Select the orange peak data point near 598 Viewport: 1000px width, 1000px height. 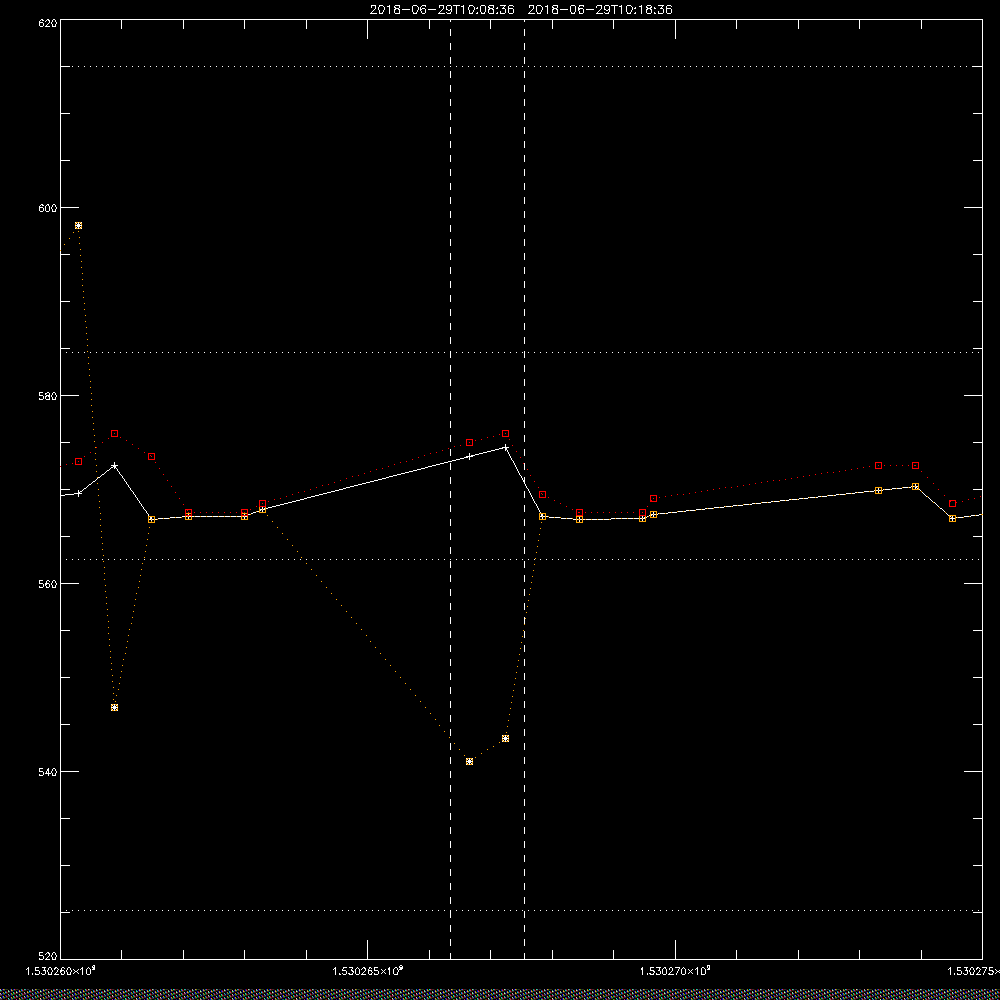click(78, 226)
